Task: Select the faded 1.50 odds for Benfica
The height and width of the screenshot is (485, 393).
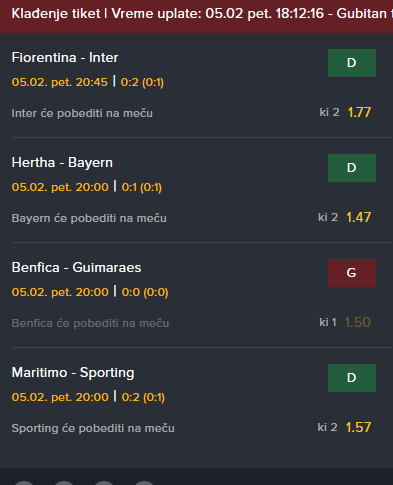Action: (357, 322)
